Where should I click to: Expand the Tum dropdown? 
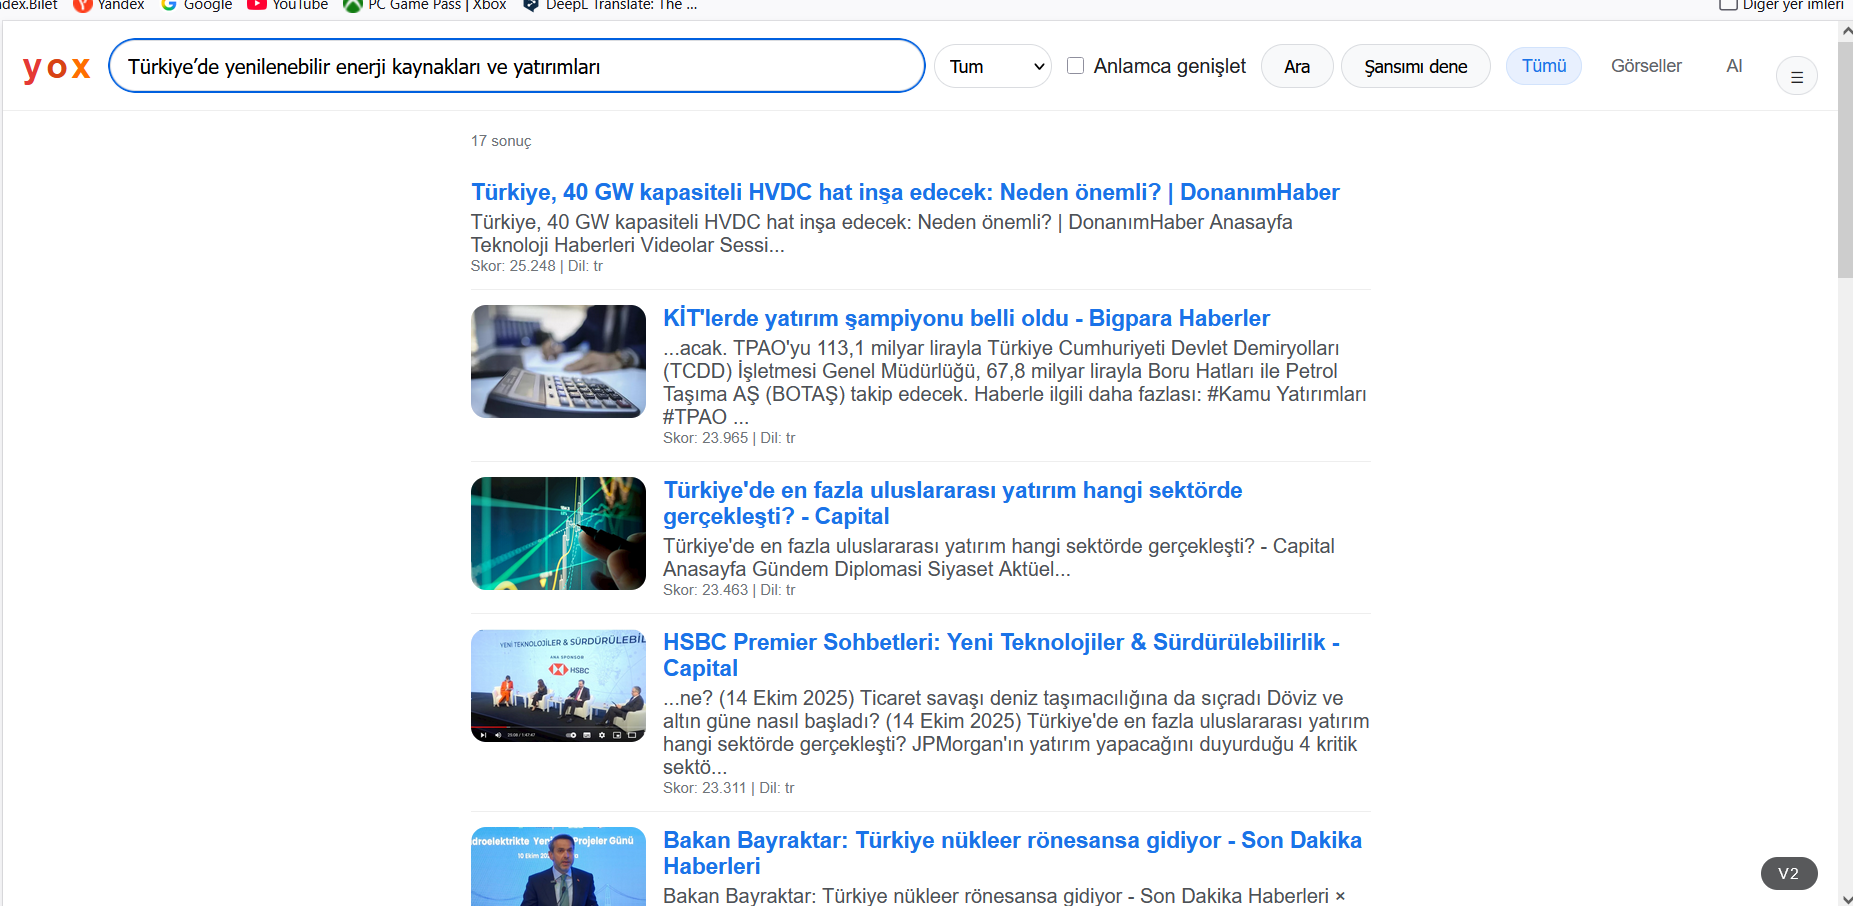click(x=992, y=66)
